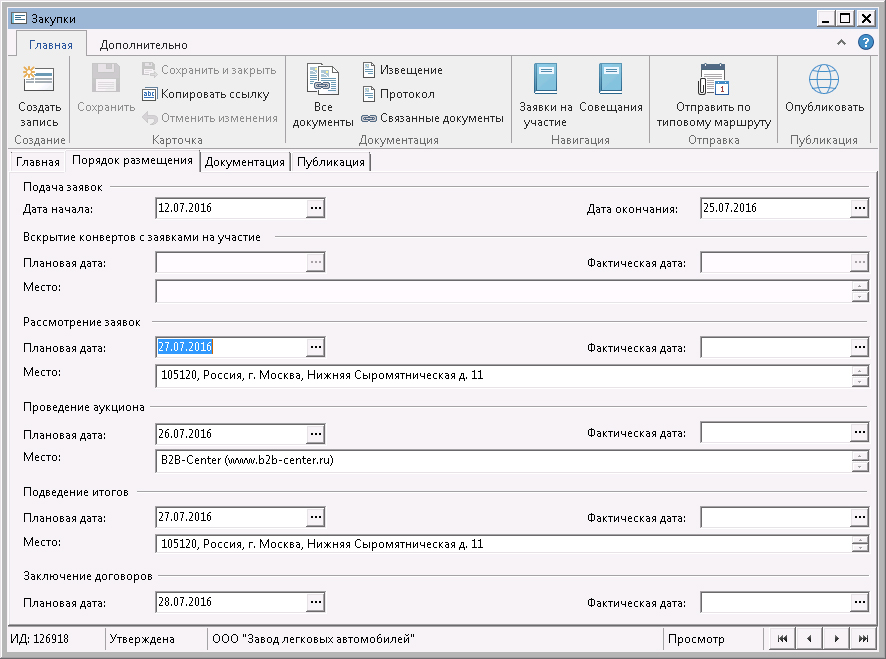
Task: Jump to the first record
Action: [x=782, y=639]
